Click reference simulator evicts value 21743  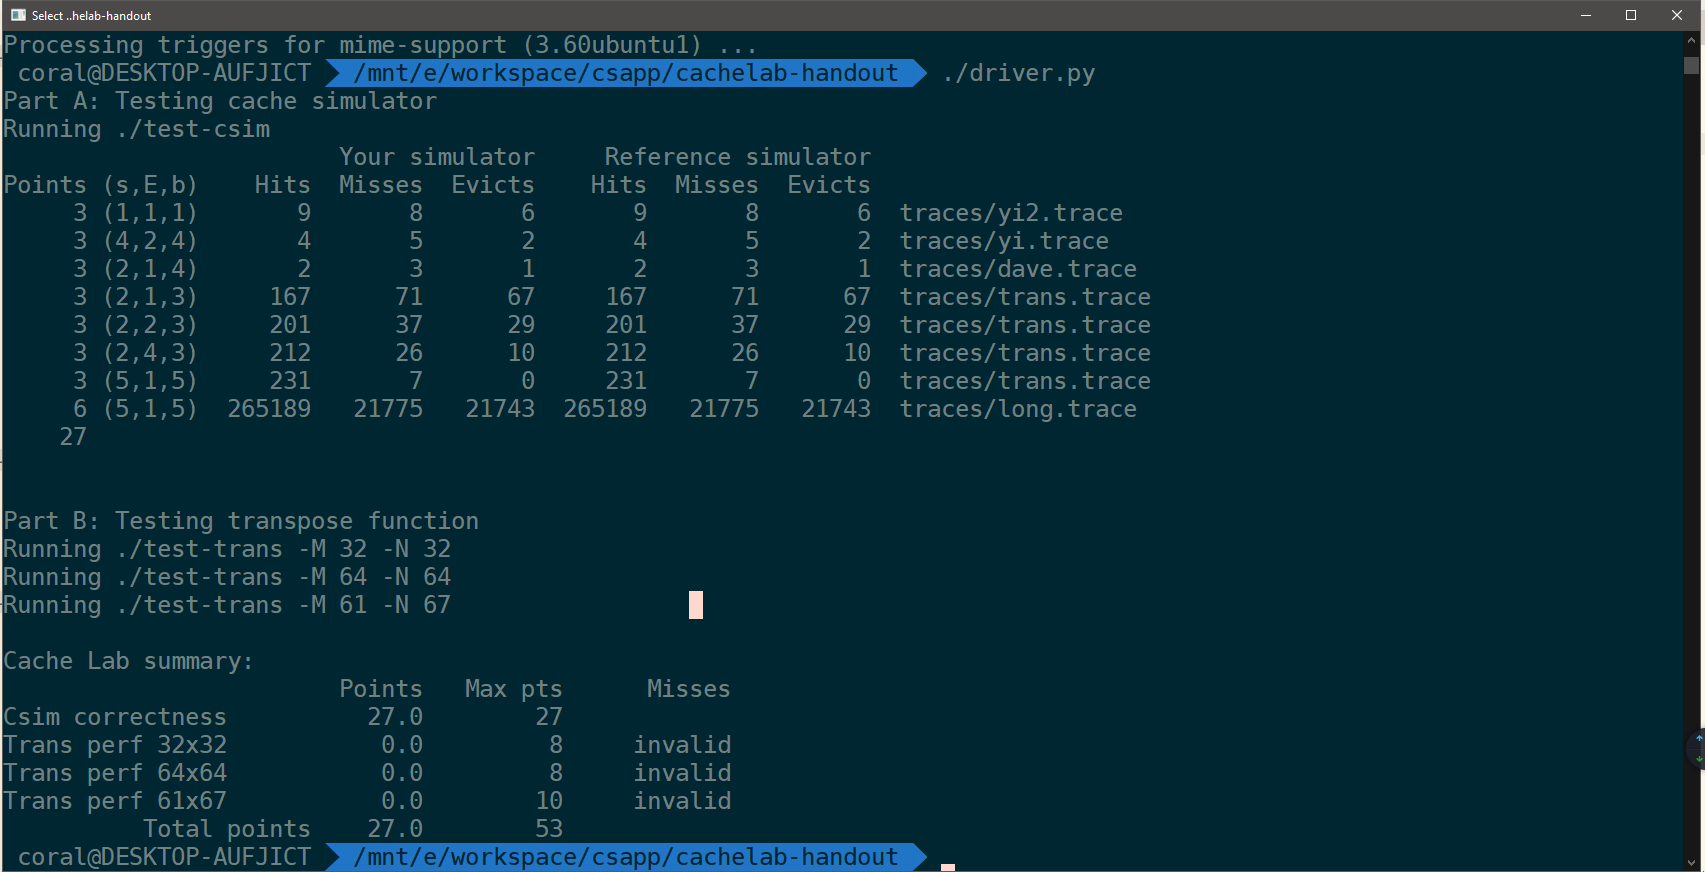(836, 409)
